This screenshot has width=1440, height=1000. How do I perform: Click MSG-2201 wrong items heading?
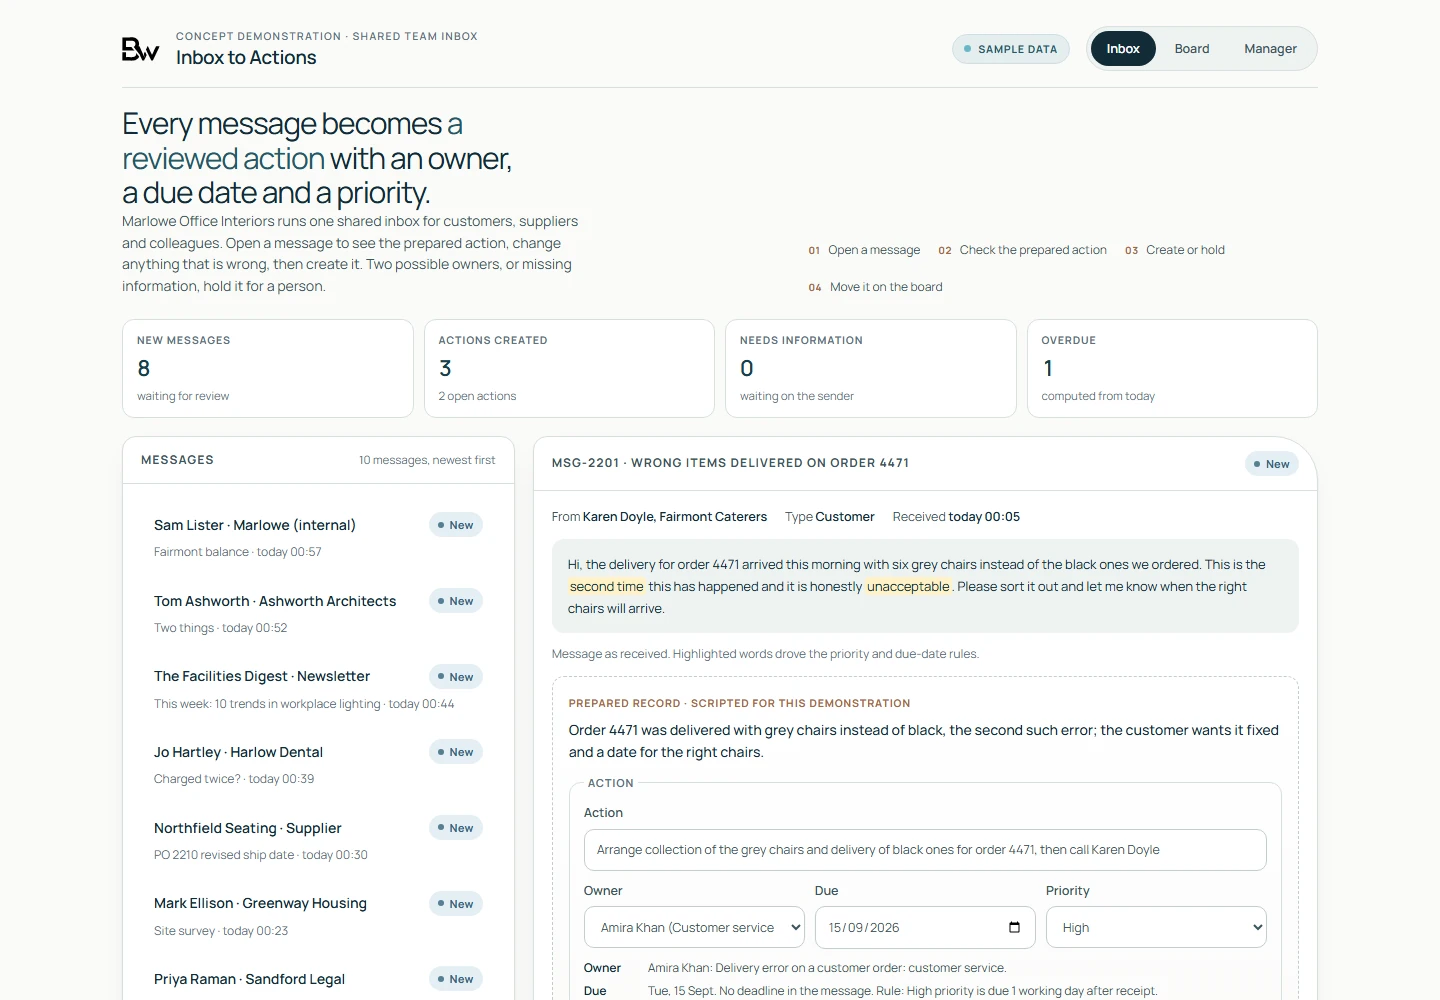click(730, 463)
